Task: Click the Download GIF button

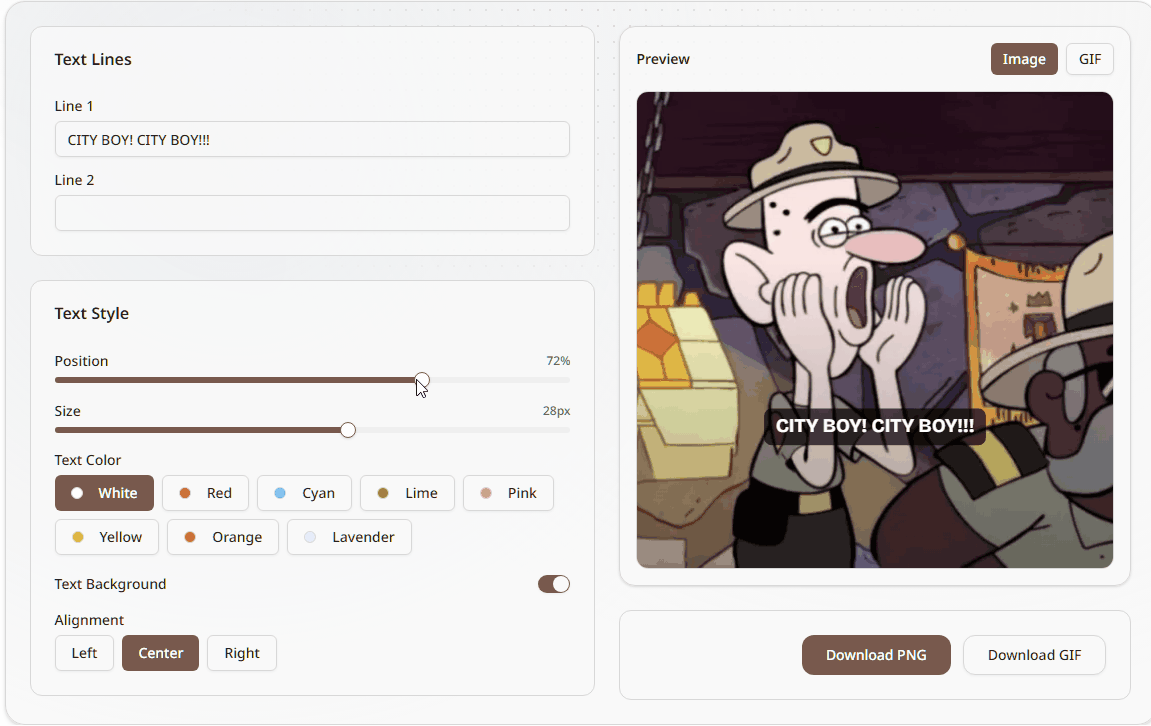Action: pos(1034,655)
